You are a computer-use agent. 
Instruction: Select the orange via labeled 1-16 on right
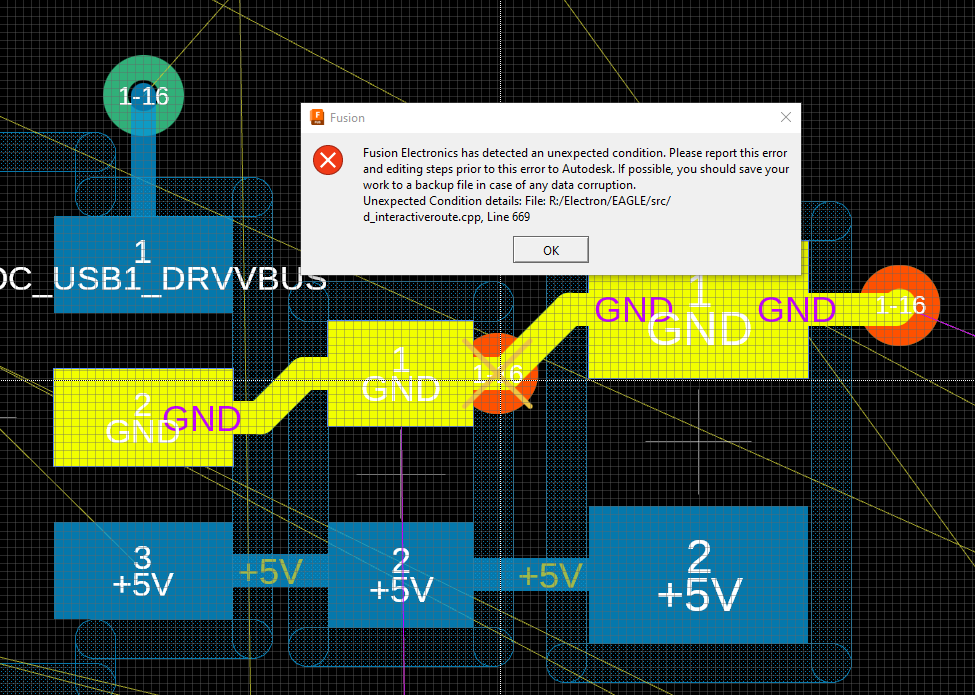(899, 305)
